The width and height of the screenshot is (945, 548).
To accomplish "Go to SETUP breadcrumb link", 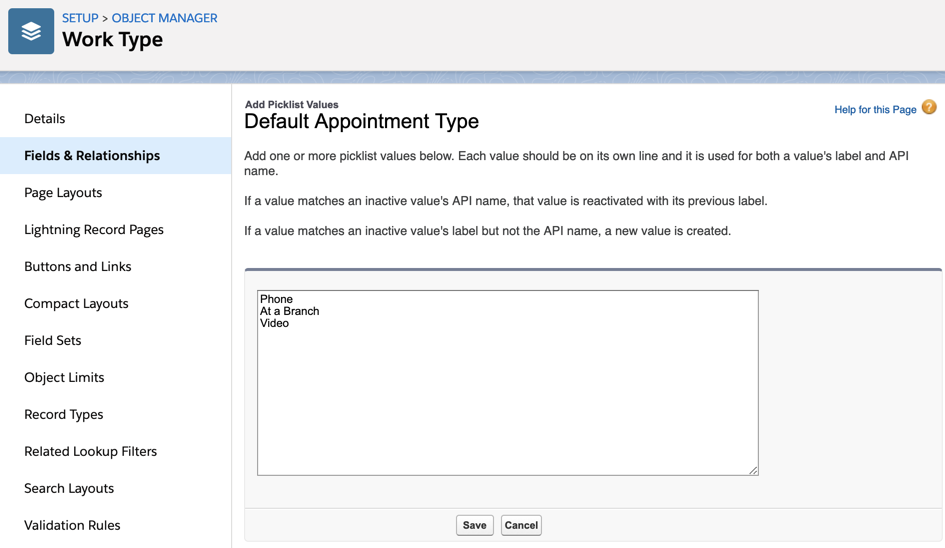I will [80, 18].
